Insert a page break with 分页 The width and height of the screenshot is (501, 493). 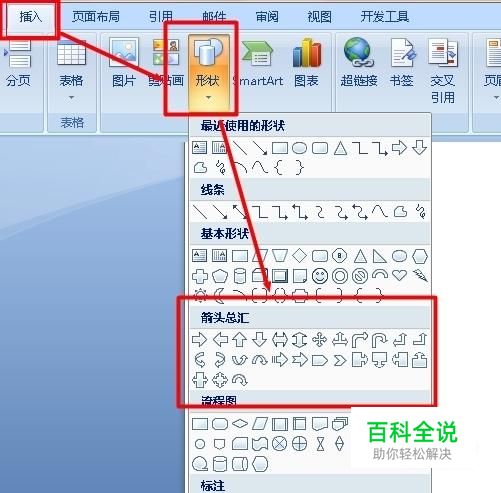point(18,63)
